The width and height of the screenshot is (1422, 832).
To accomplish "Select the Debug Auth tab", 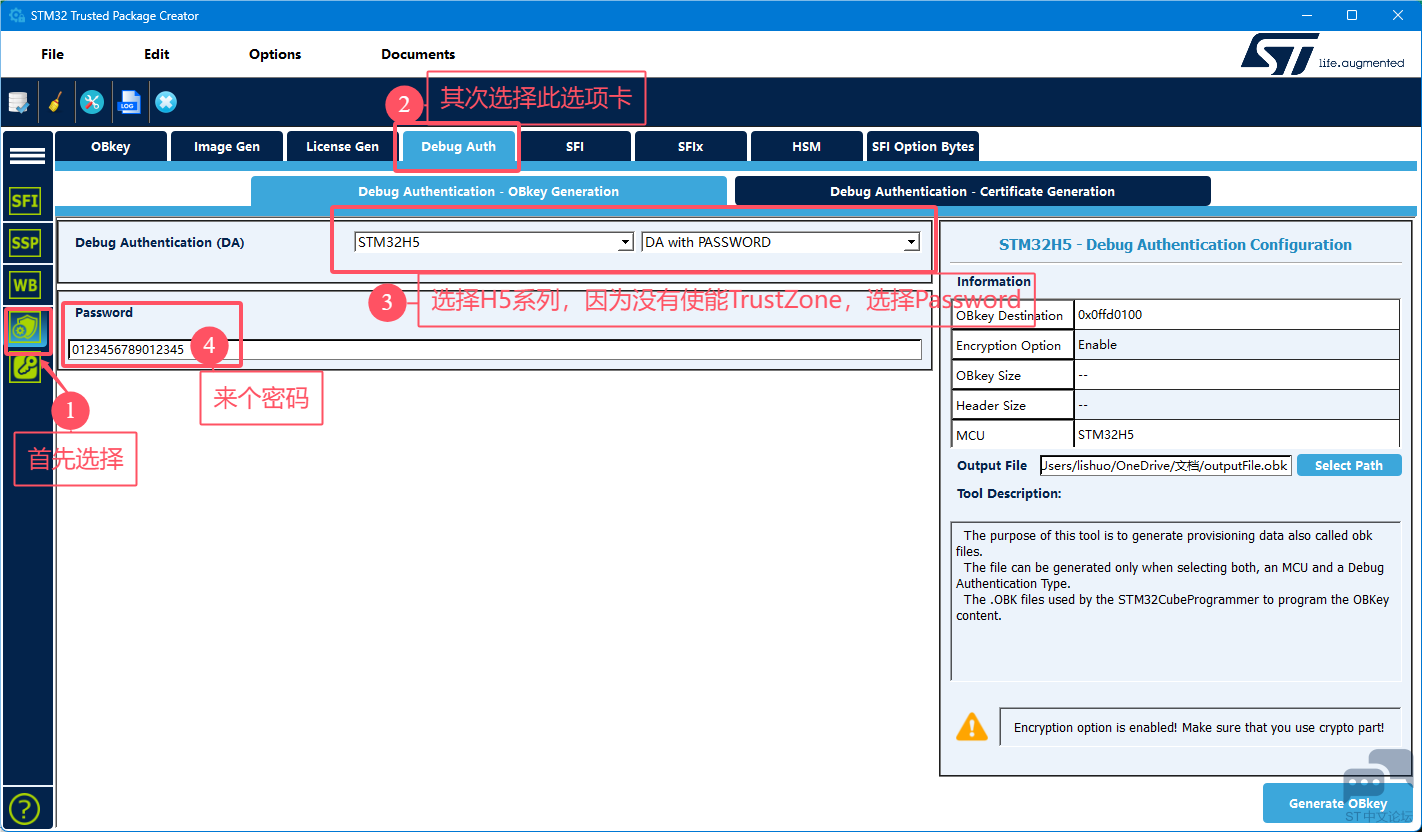I will (459, 146).
